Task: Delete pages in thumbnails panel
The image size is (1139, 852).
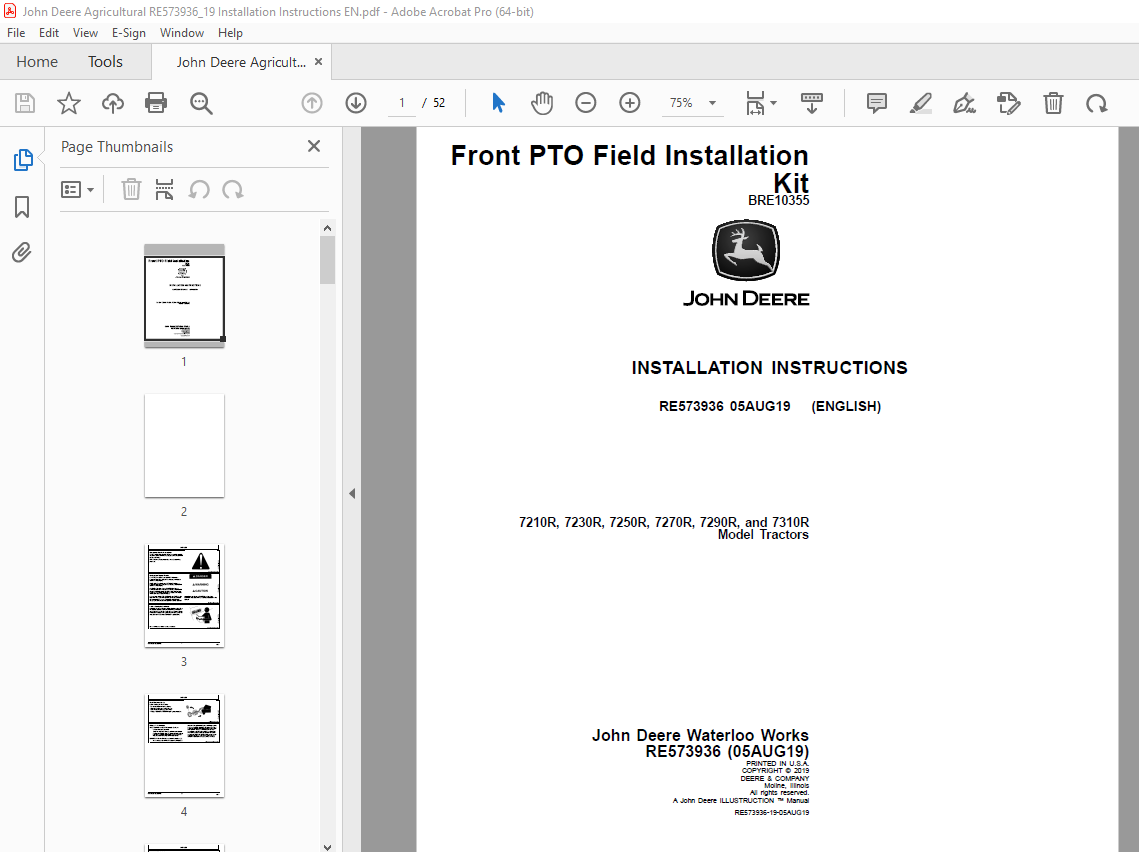Action: click(x=131, y=190)
